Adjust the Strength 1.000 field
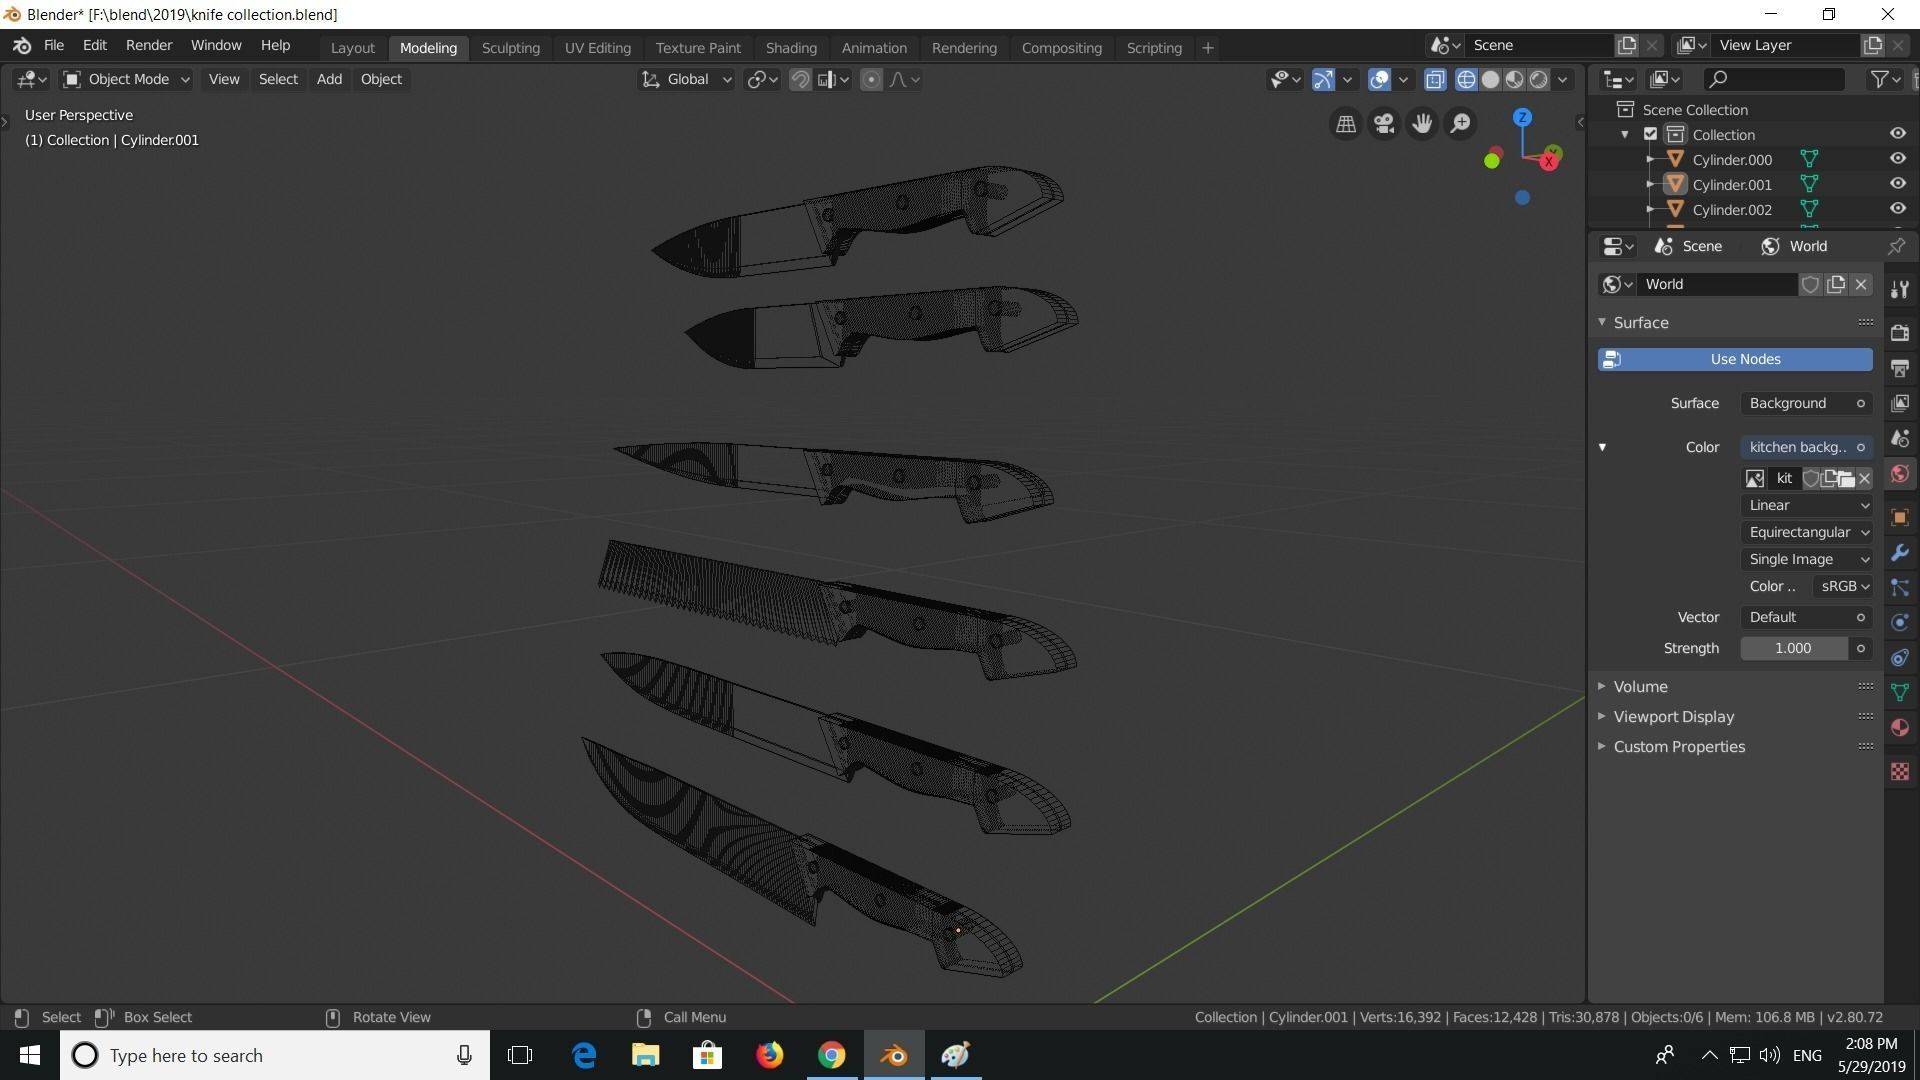1920x1080 pixels. [x=1794, y=649]
